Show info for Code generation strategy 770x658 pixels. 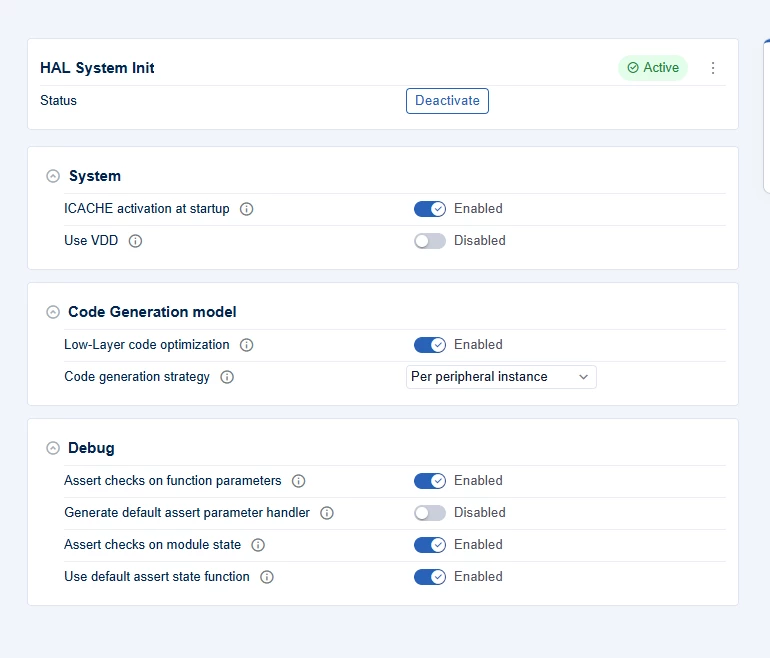(227, 377)
